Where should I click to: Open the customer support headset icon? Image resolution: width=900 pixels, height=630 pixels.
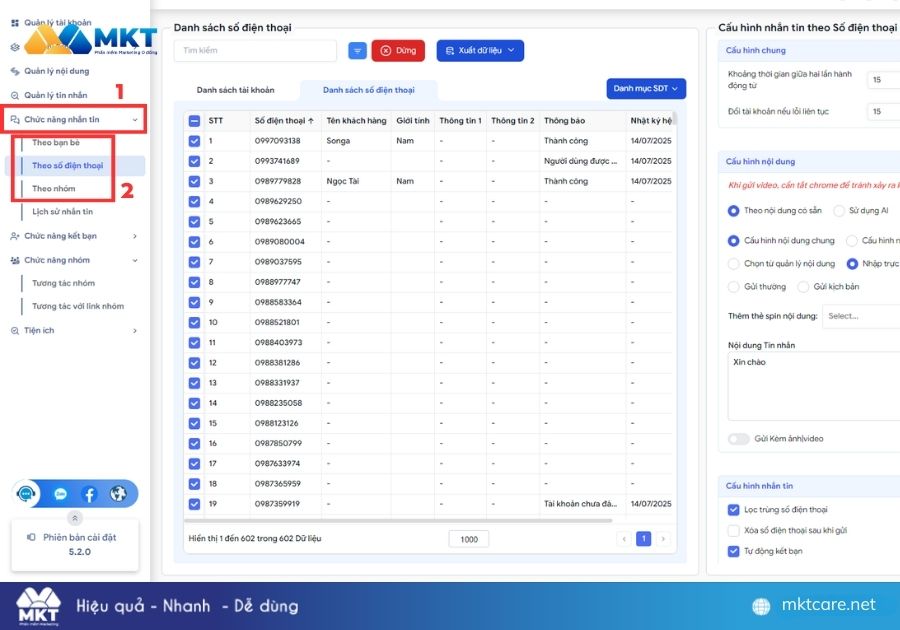[26, 493]
